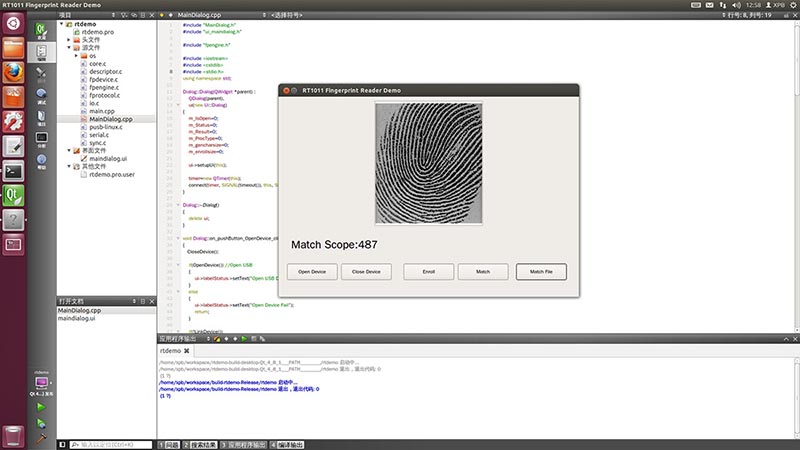Open System Settings launcher icon
This screenshot has height=450, width=800.
pos(13,122)
